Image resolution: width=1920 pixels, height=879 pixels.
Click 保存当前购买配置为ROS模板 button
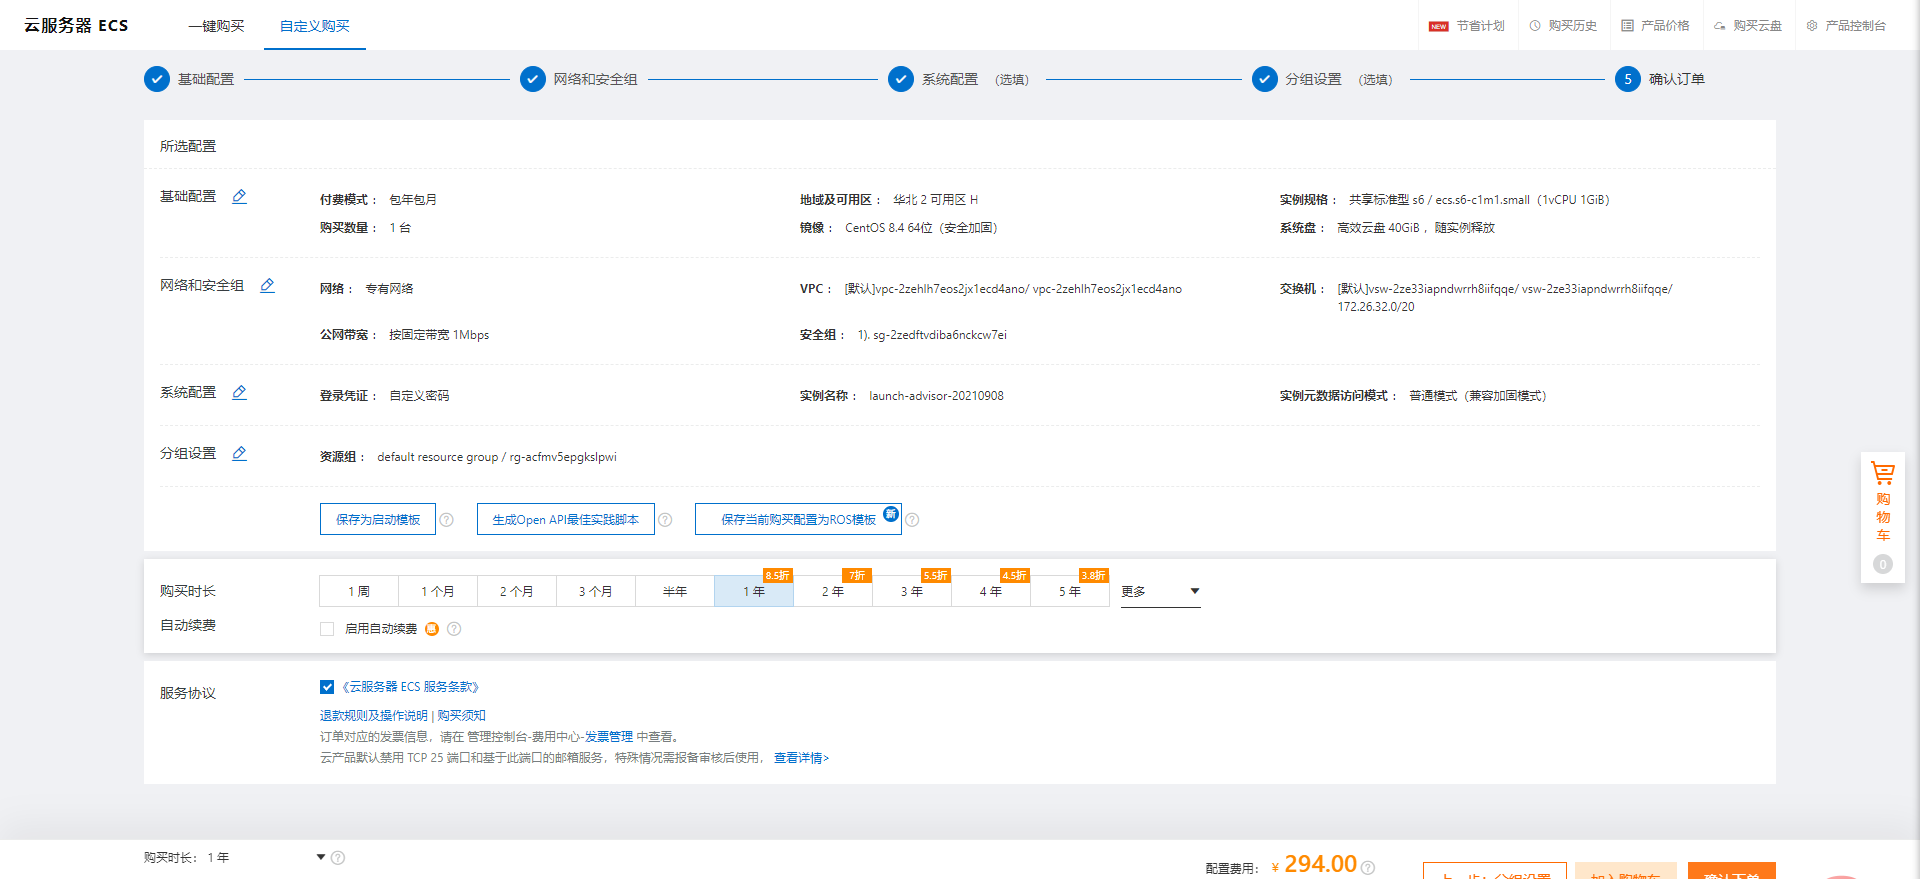(x=798, y=520)
